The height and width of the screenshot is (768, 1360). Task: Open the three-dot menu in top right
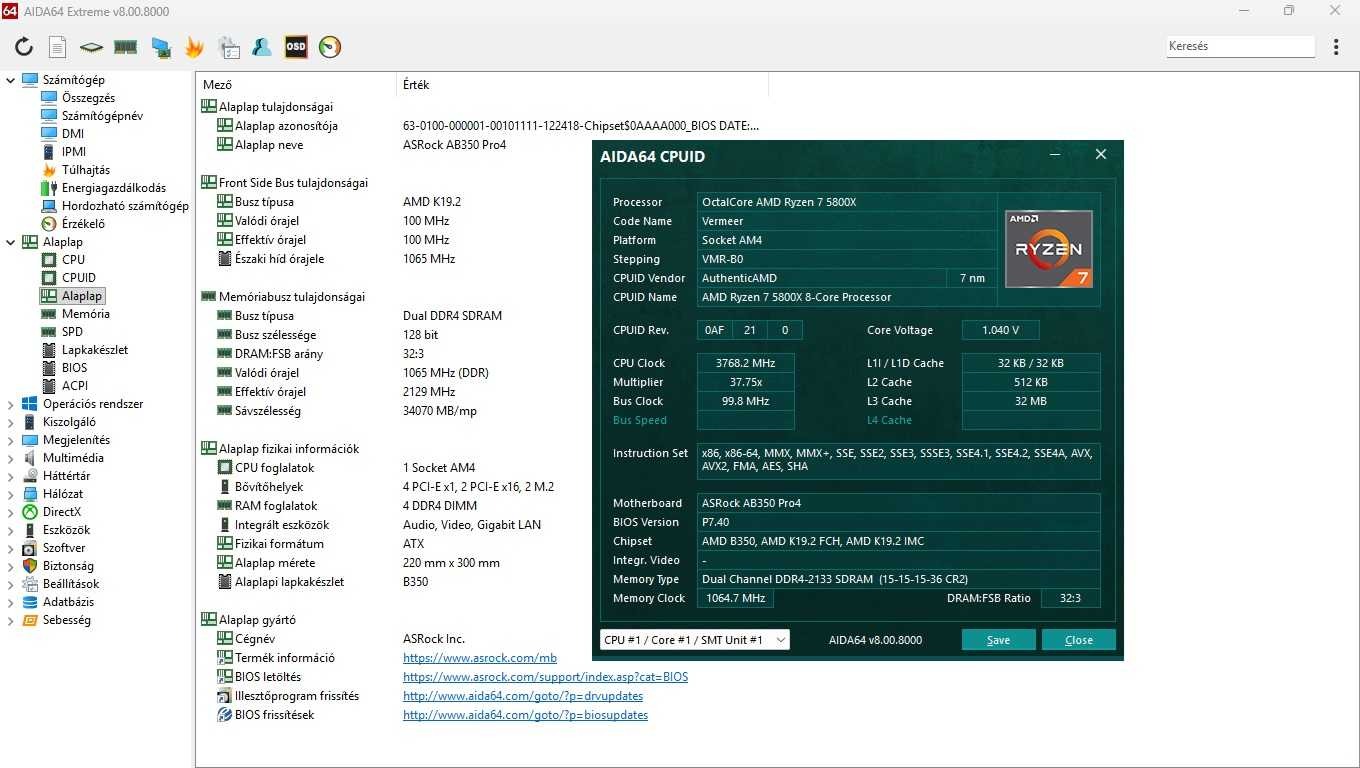[1336, 47]
